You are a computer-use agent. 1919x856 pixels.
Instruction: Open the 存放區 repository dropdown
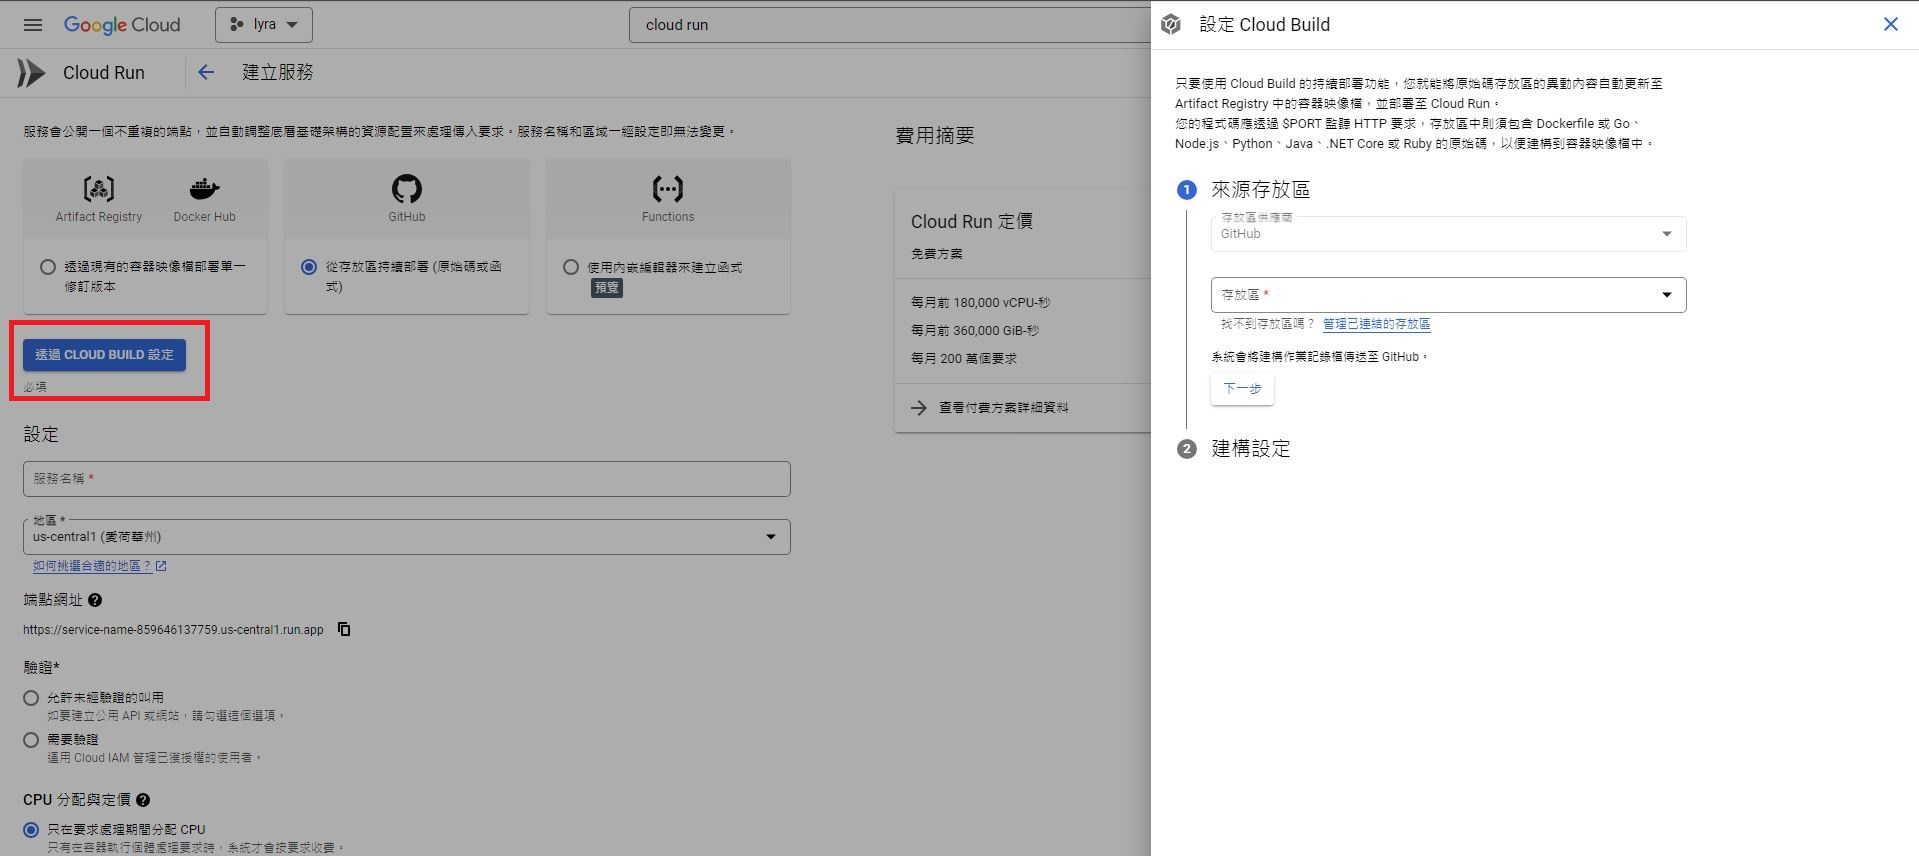coord(1448,295)
